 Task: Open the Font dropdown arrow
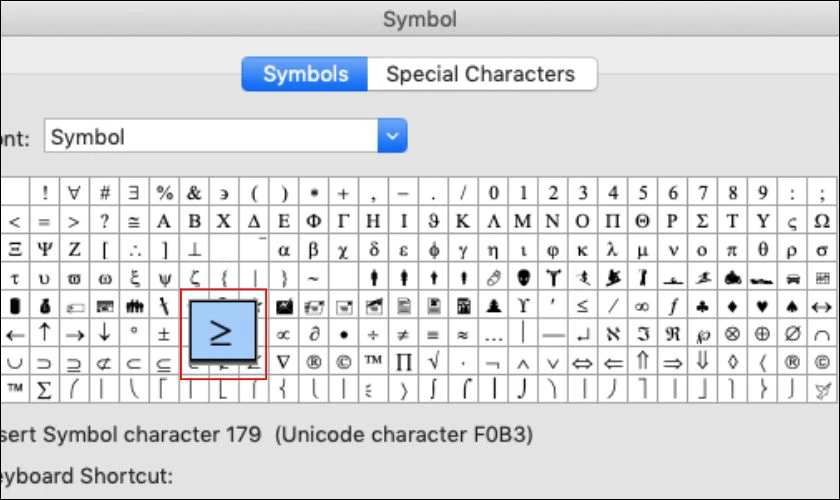click(392, 136)
